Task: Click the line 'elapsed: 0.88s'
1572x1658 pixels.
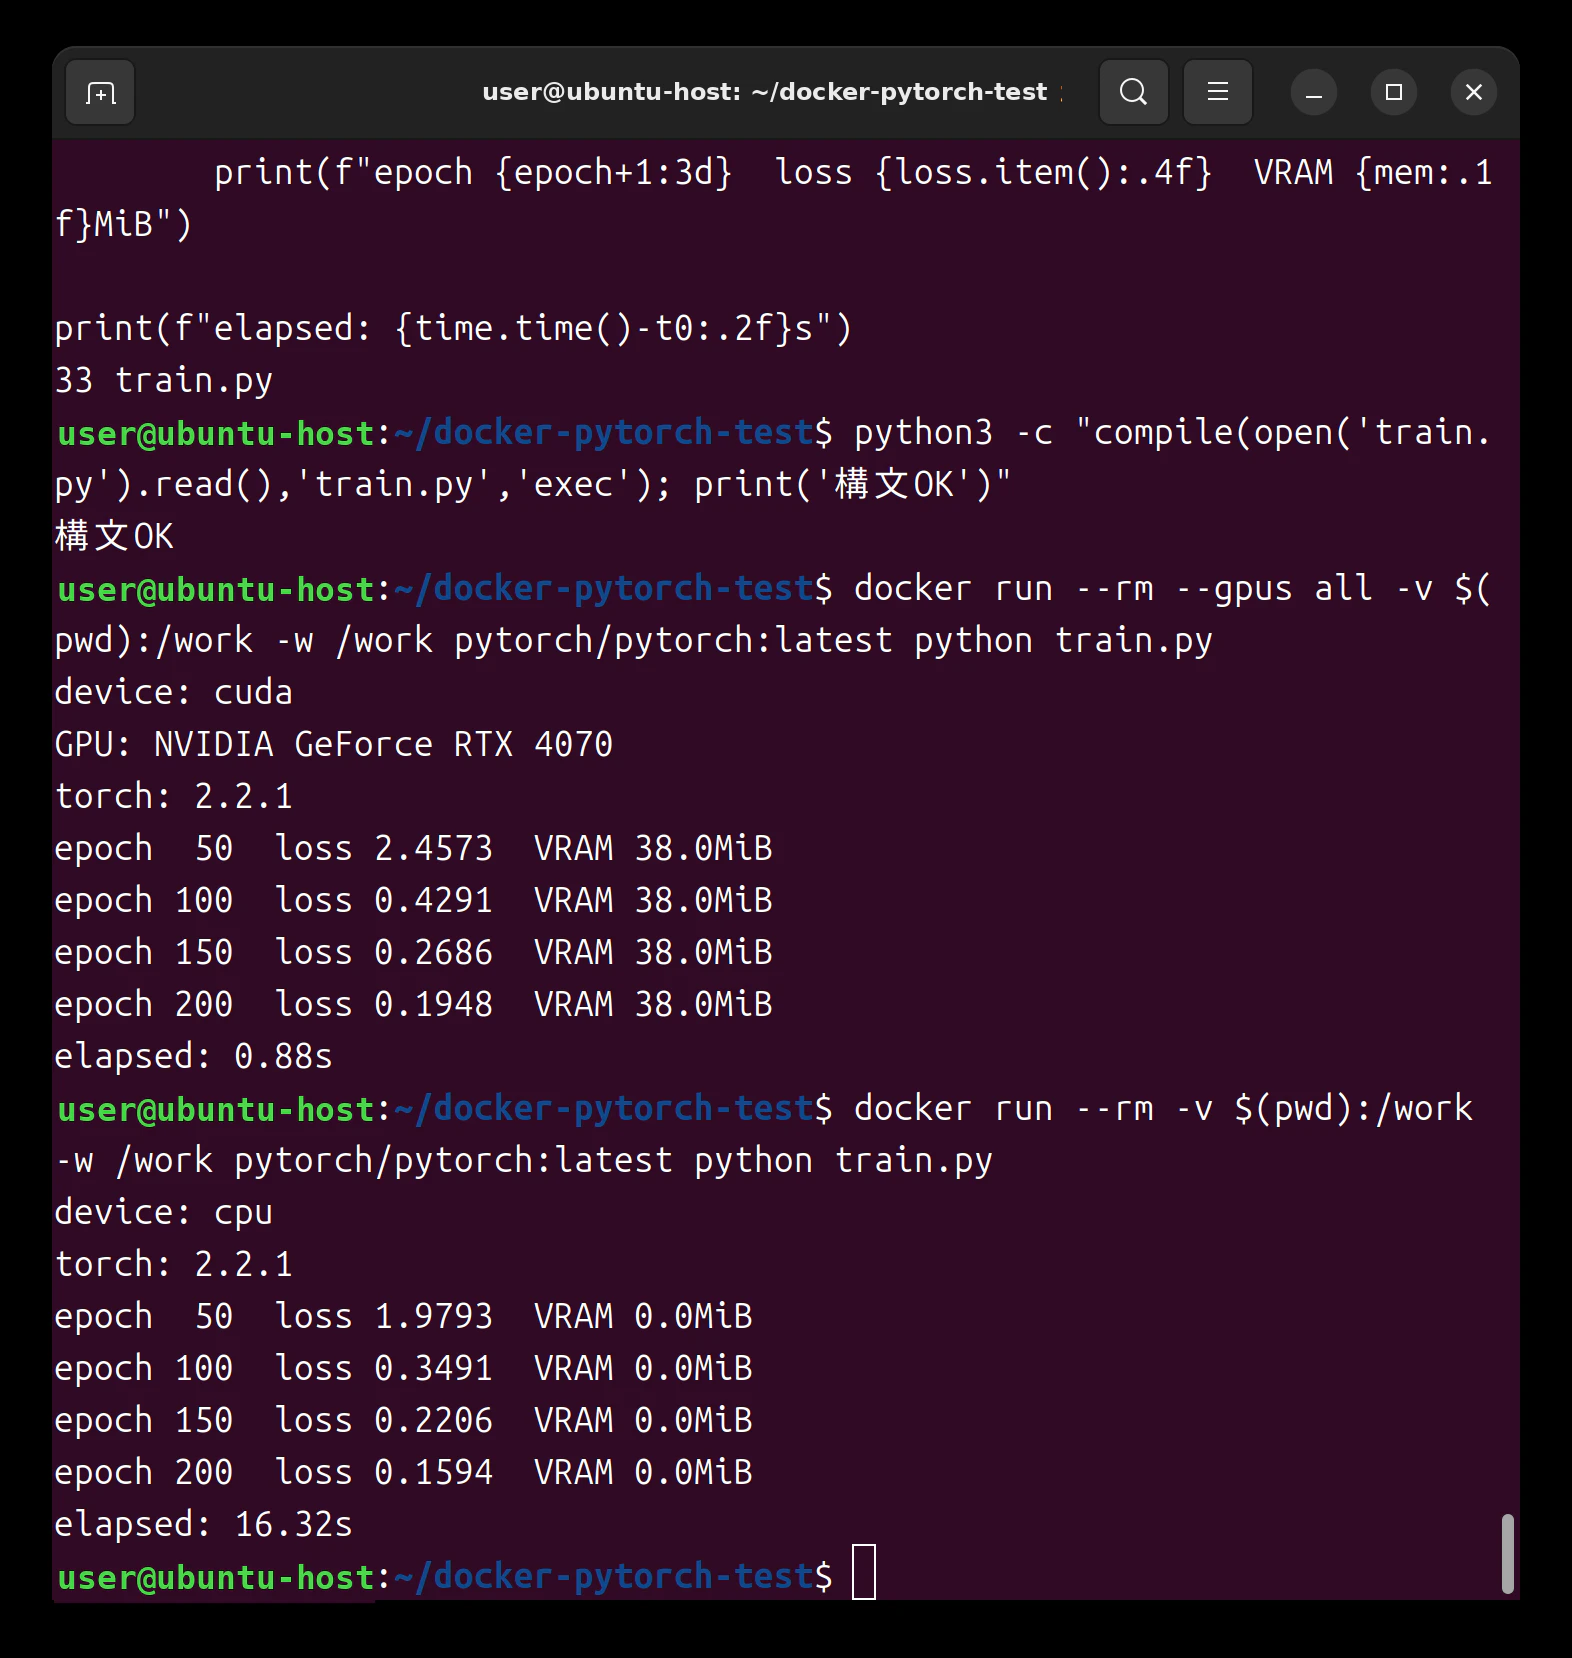Action: (193, 1056)
